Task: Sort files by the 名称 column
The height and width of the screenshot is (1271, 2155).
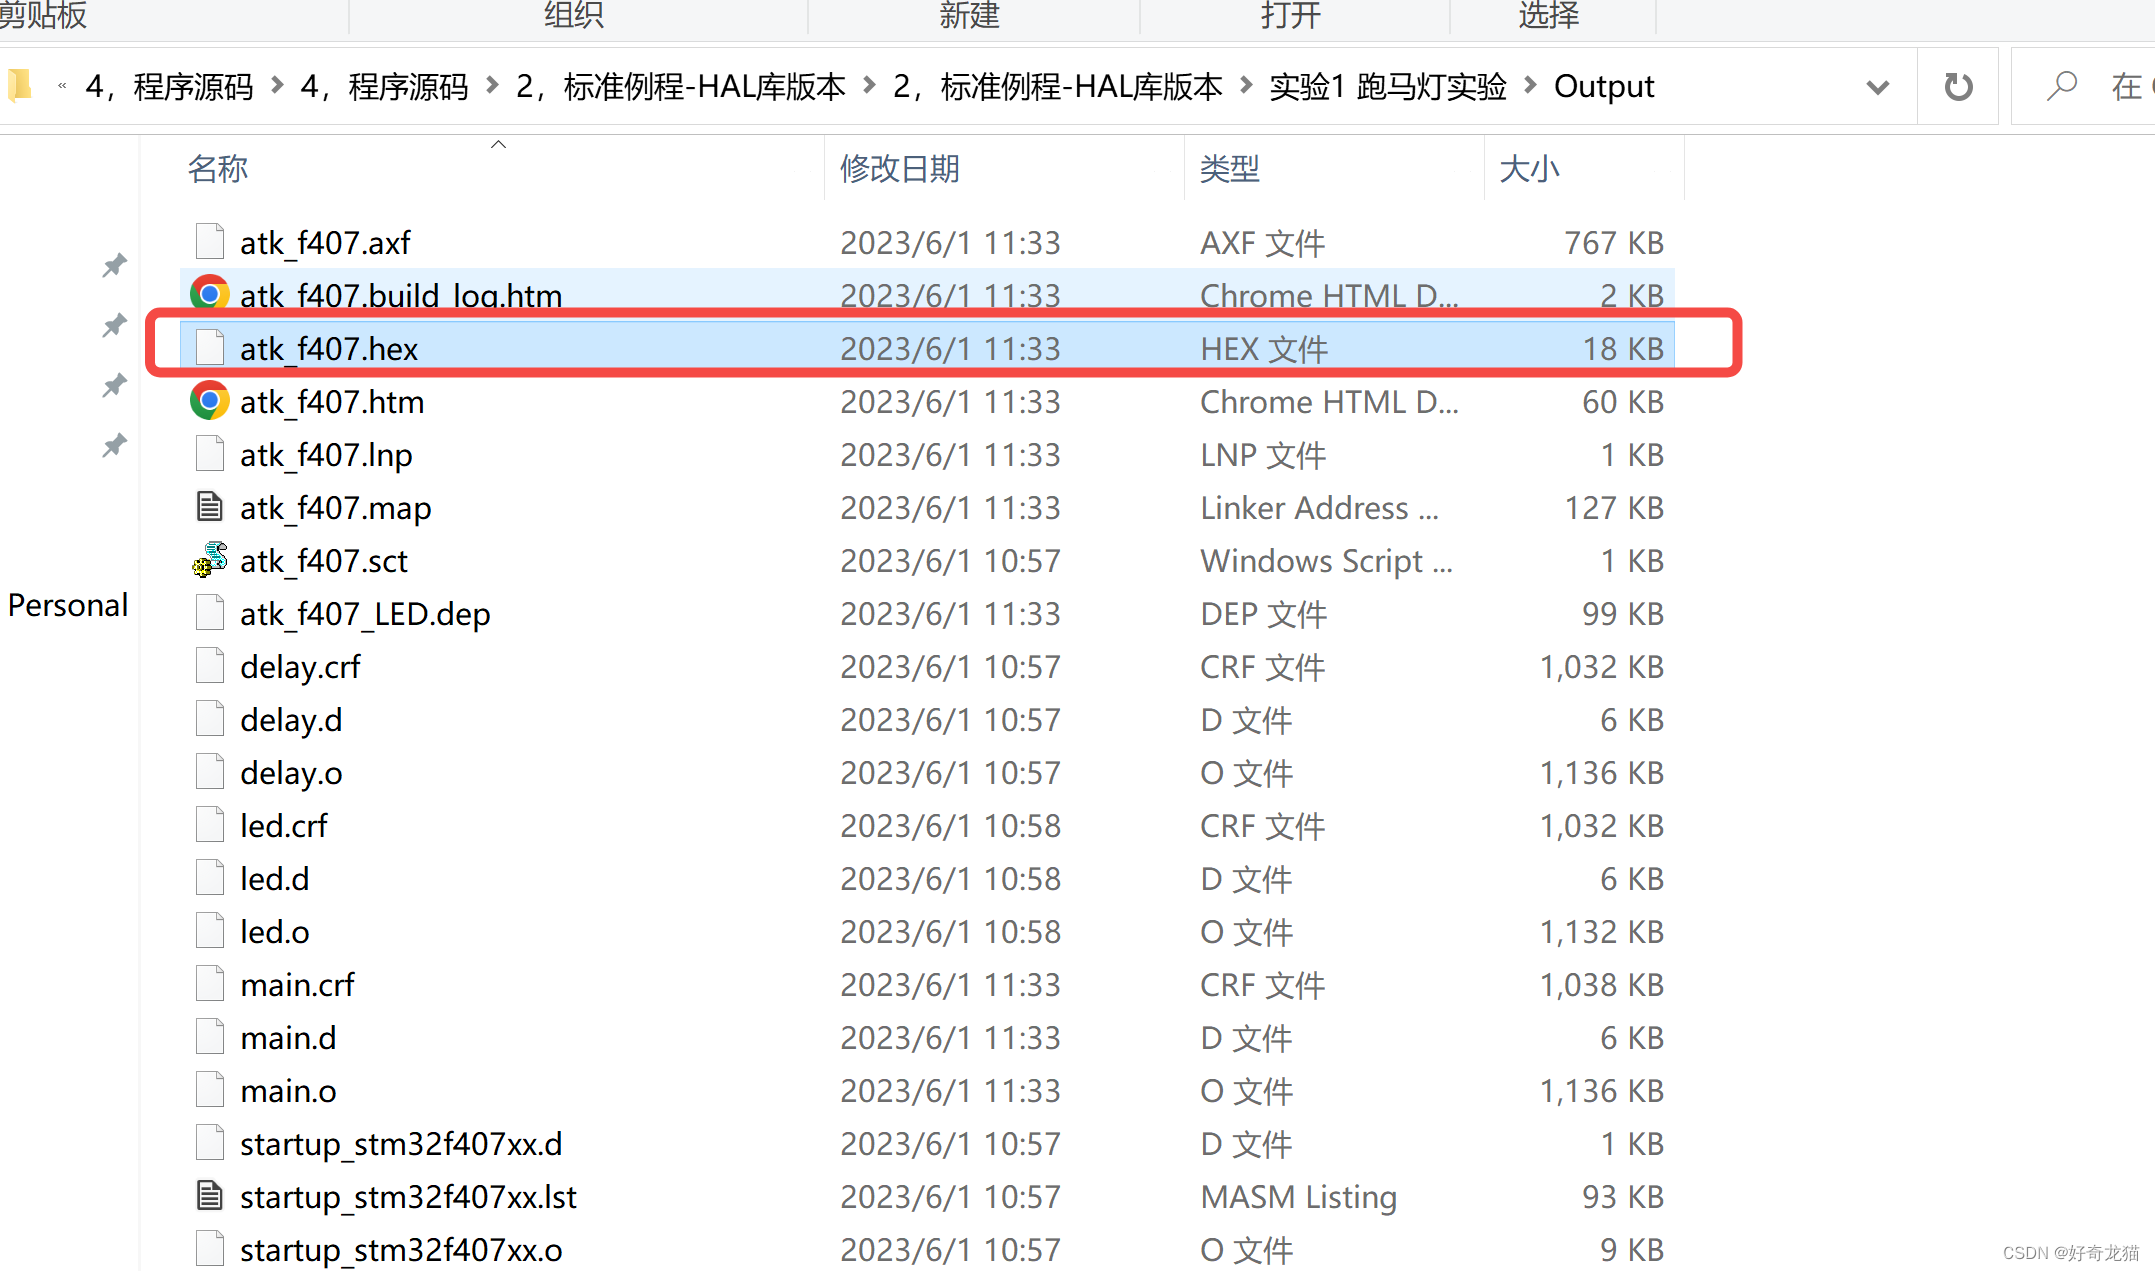Action: pos(218,168)
